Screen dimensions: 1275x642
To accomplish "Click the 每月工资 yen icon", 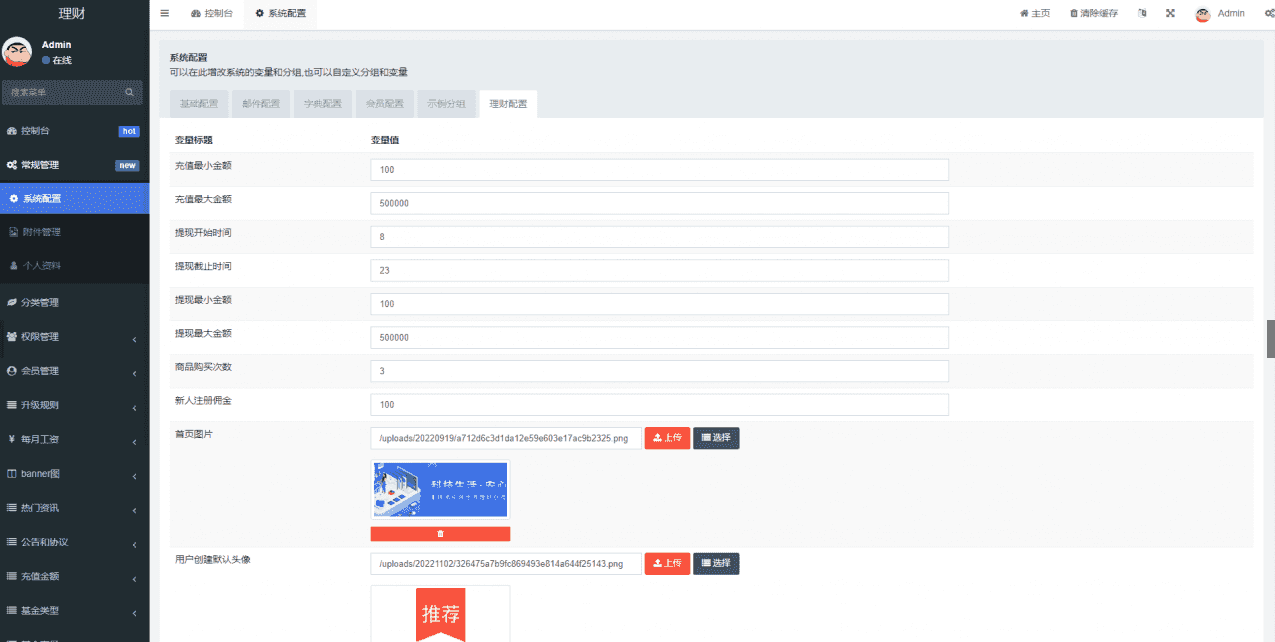I will 12,439.
